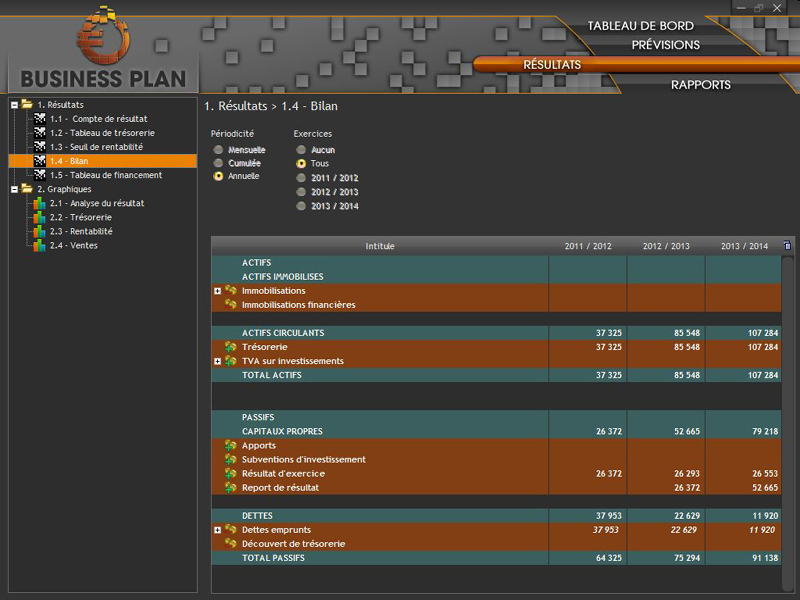Click the icon beside TVA sur investissements
Image resolution: width=800 pixels, height=600 pixels.
tap(231, 361)
